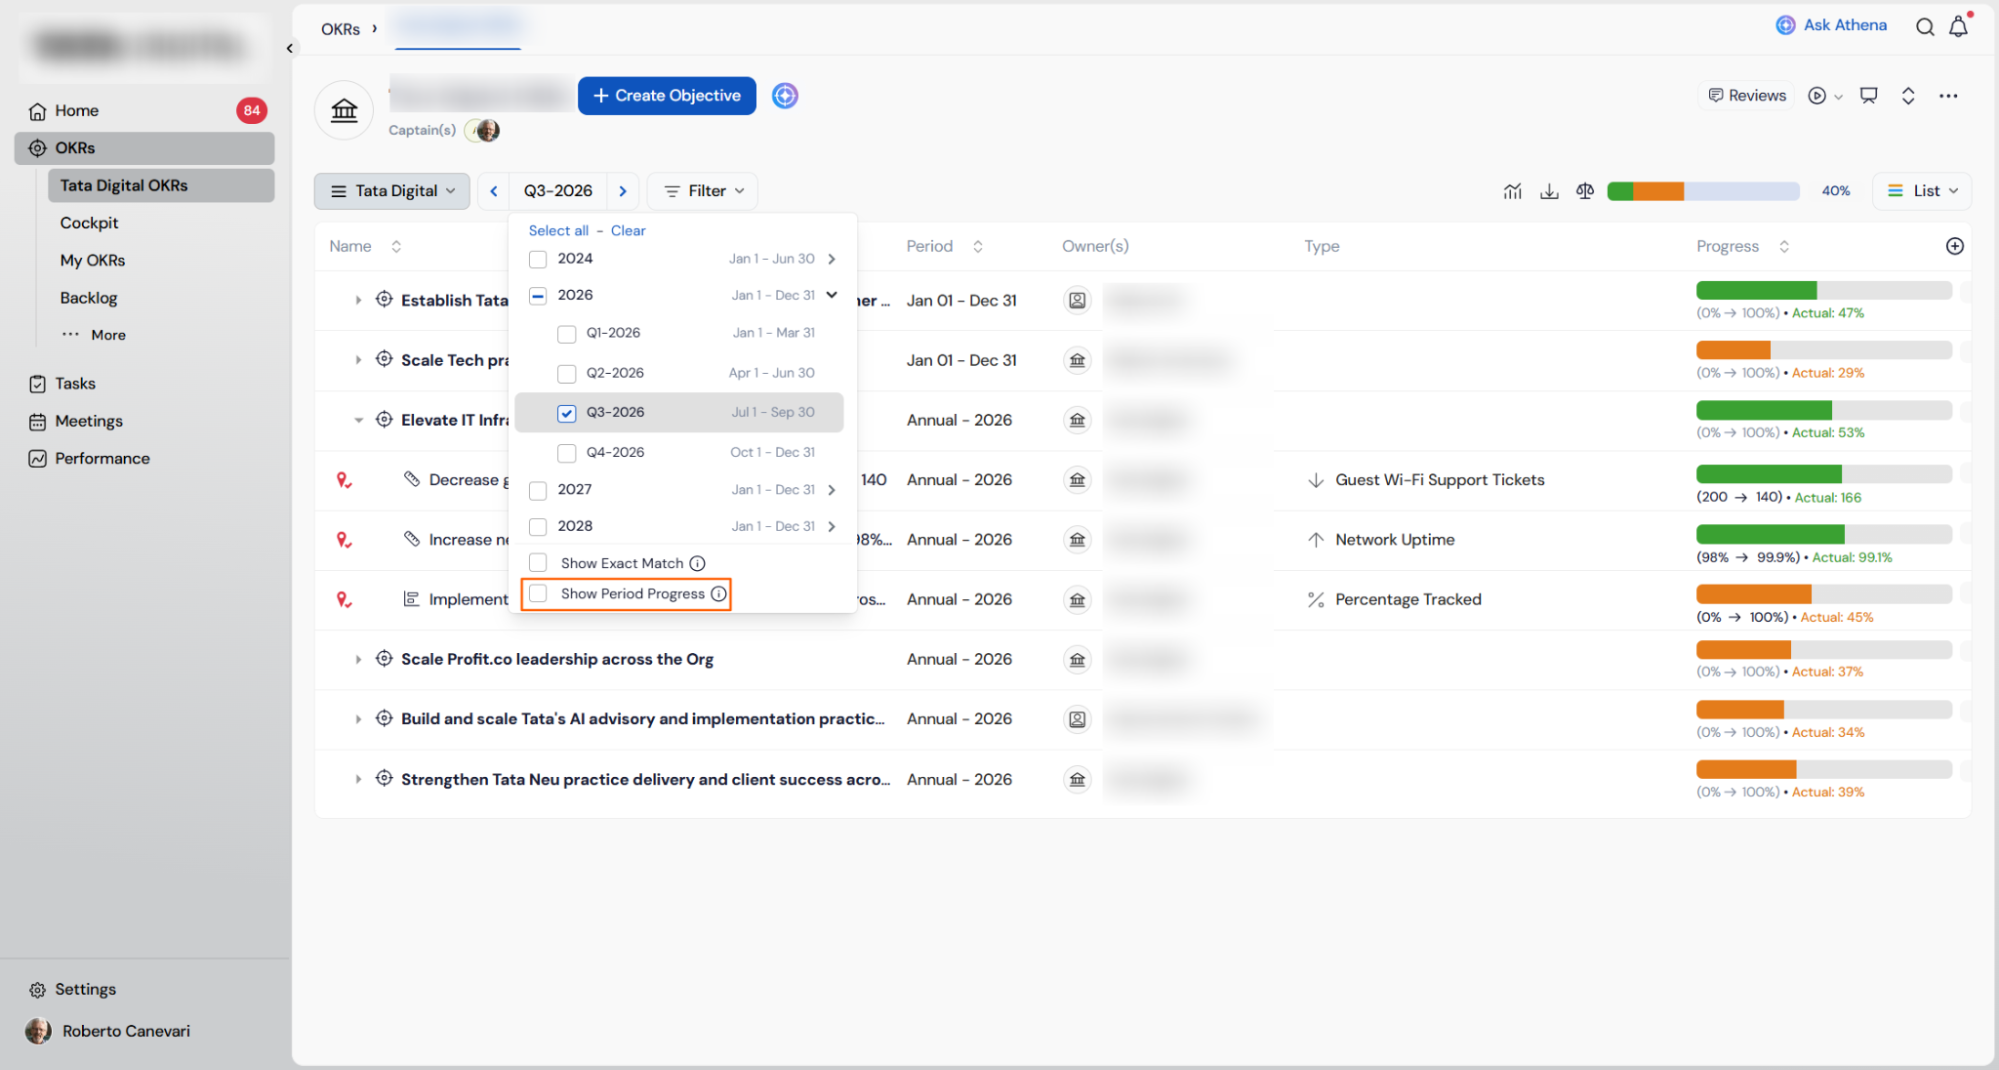The height and width of the screenshot is (1070, 1999).
Task: Click the download export icon
Action: click(1549, 191)
